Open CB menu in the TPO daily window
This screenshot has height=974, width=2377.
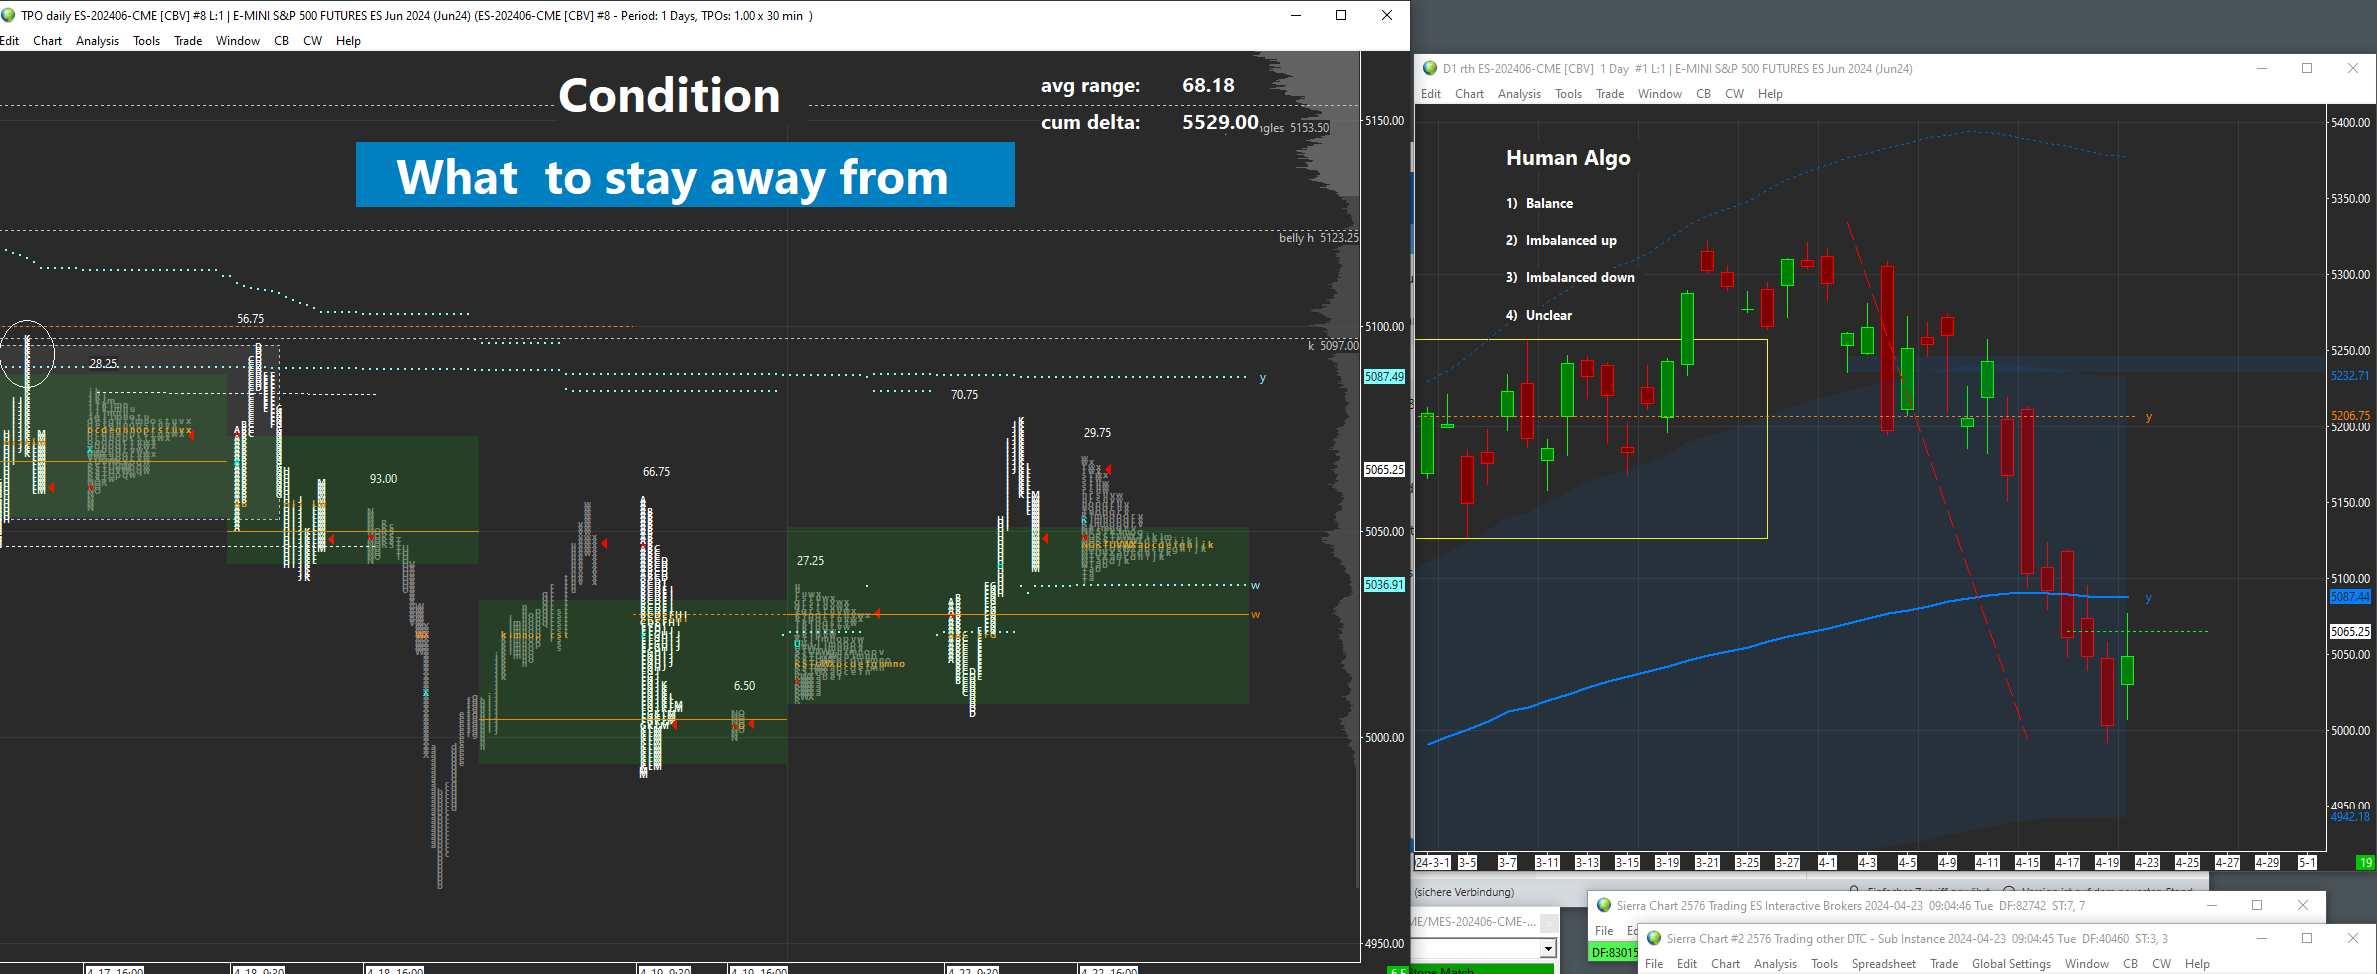[281, 41]
